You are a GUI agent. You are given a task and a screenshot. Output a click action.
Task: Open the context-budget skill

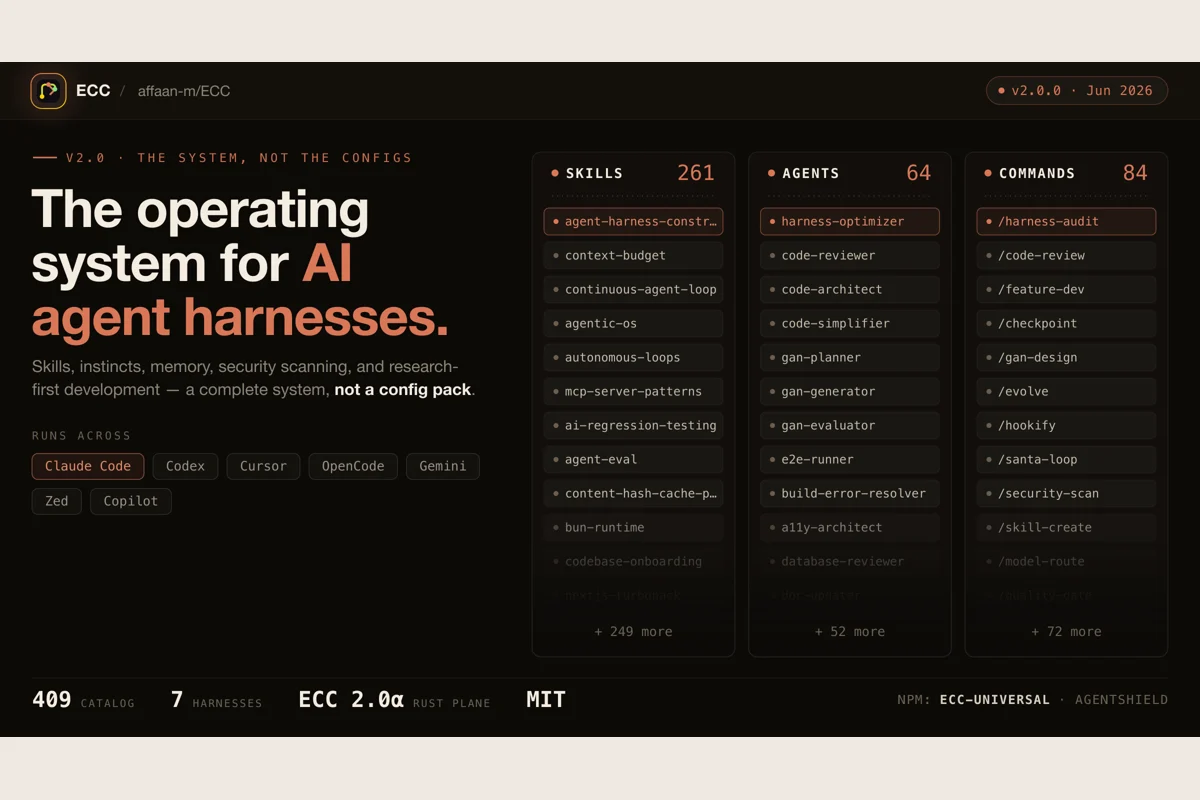[x=633, y=255]
